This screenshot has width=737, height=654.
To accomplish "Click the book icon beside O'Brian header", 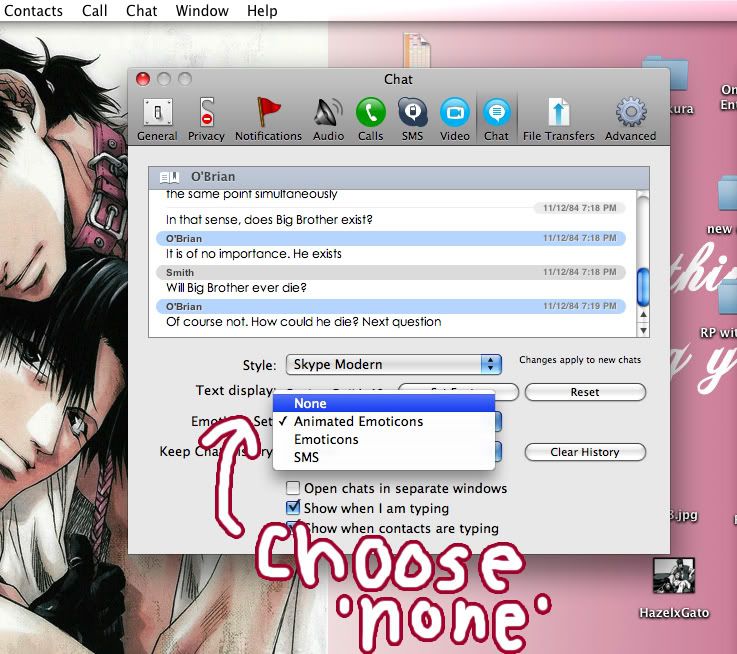I will click(169, 177).
